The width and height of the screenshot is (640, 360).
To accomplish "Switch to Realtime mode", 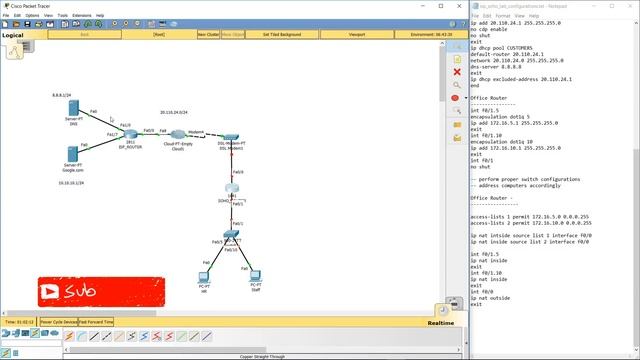I will tap(441, 323).
